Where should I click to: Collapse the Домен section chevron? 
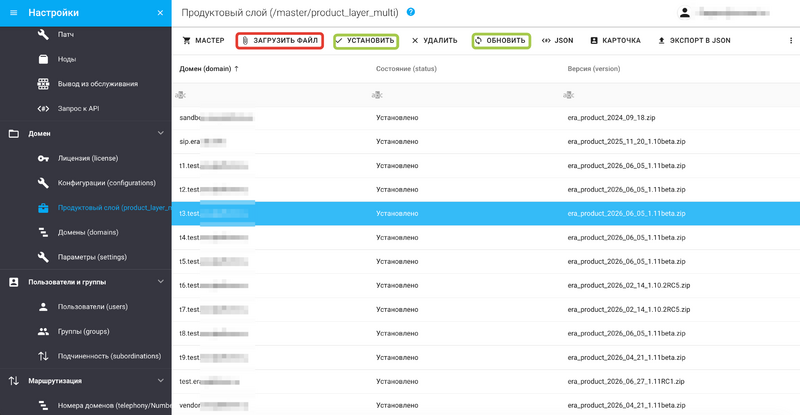coord(161,133)
